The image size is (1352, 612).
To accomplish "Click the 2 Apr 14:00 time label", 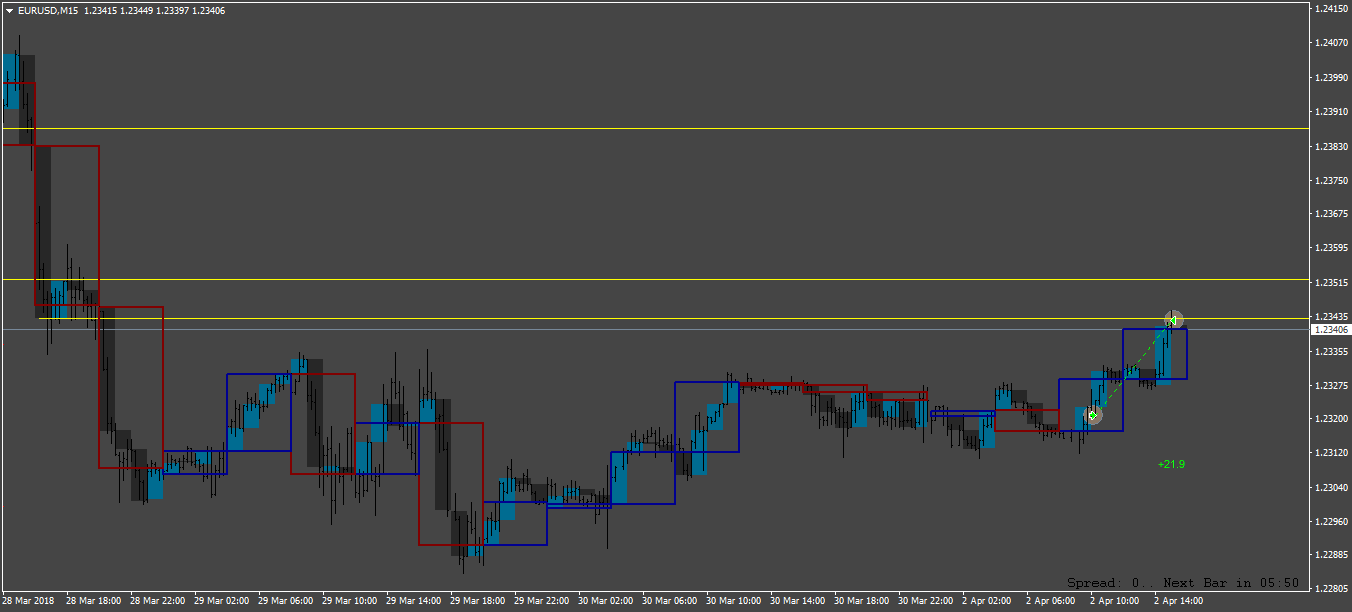I will (x=1180, y=601).
